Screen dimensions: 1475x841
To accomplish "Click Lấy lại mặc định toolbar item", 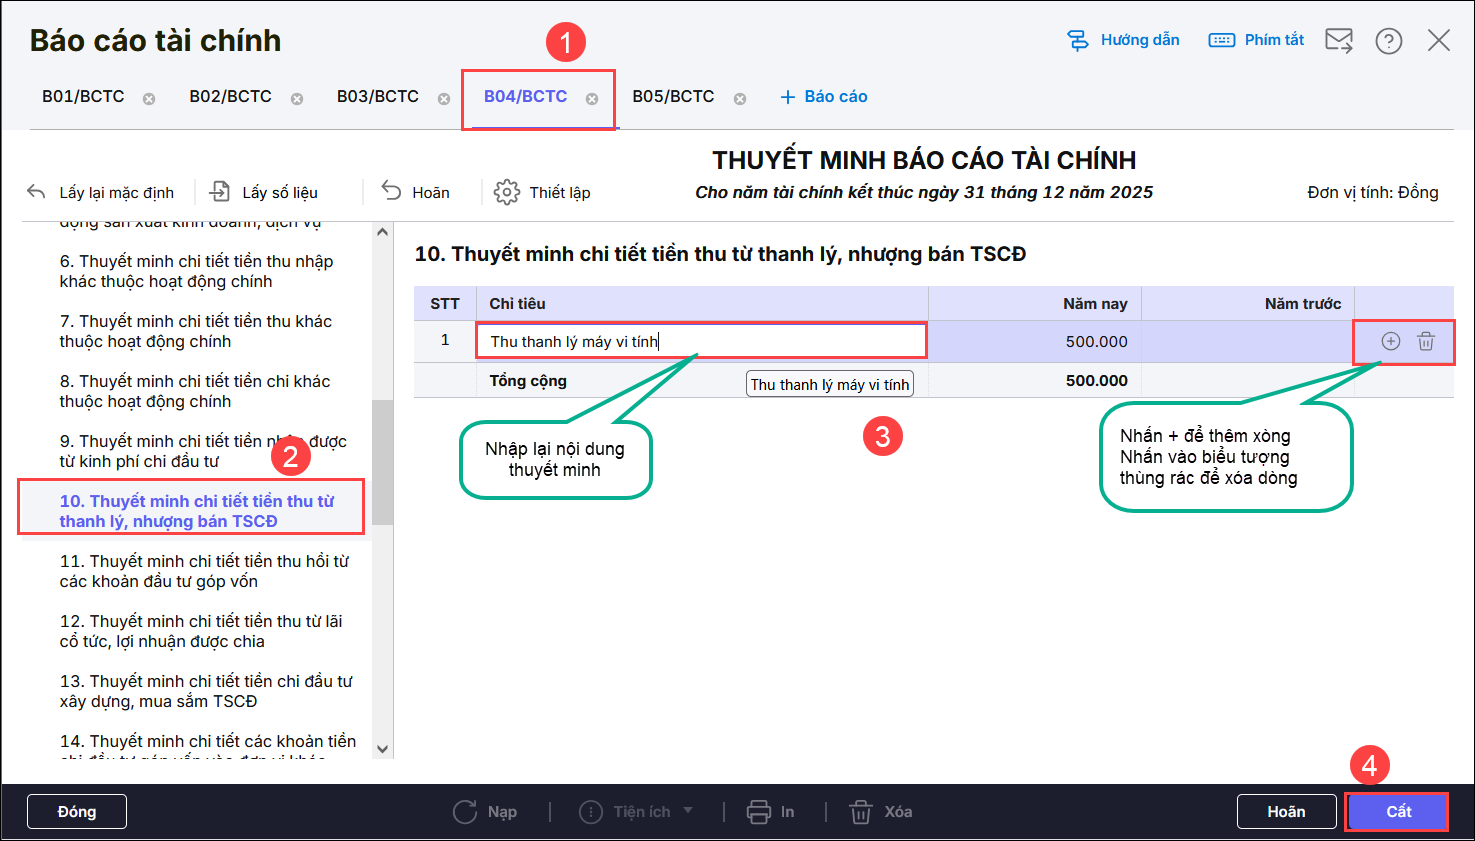I will (x=100, y=192).
